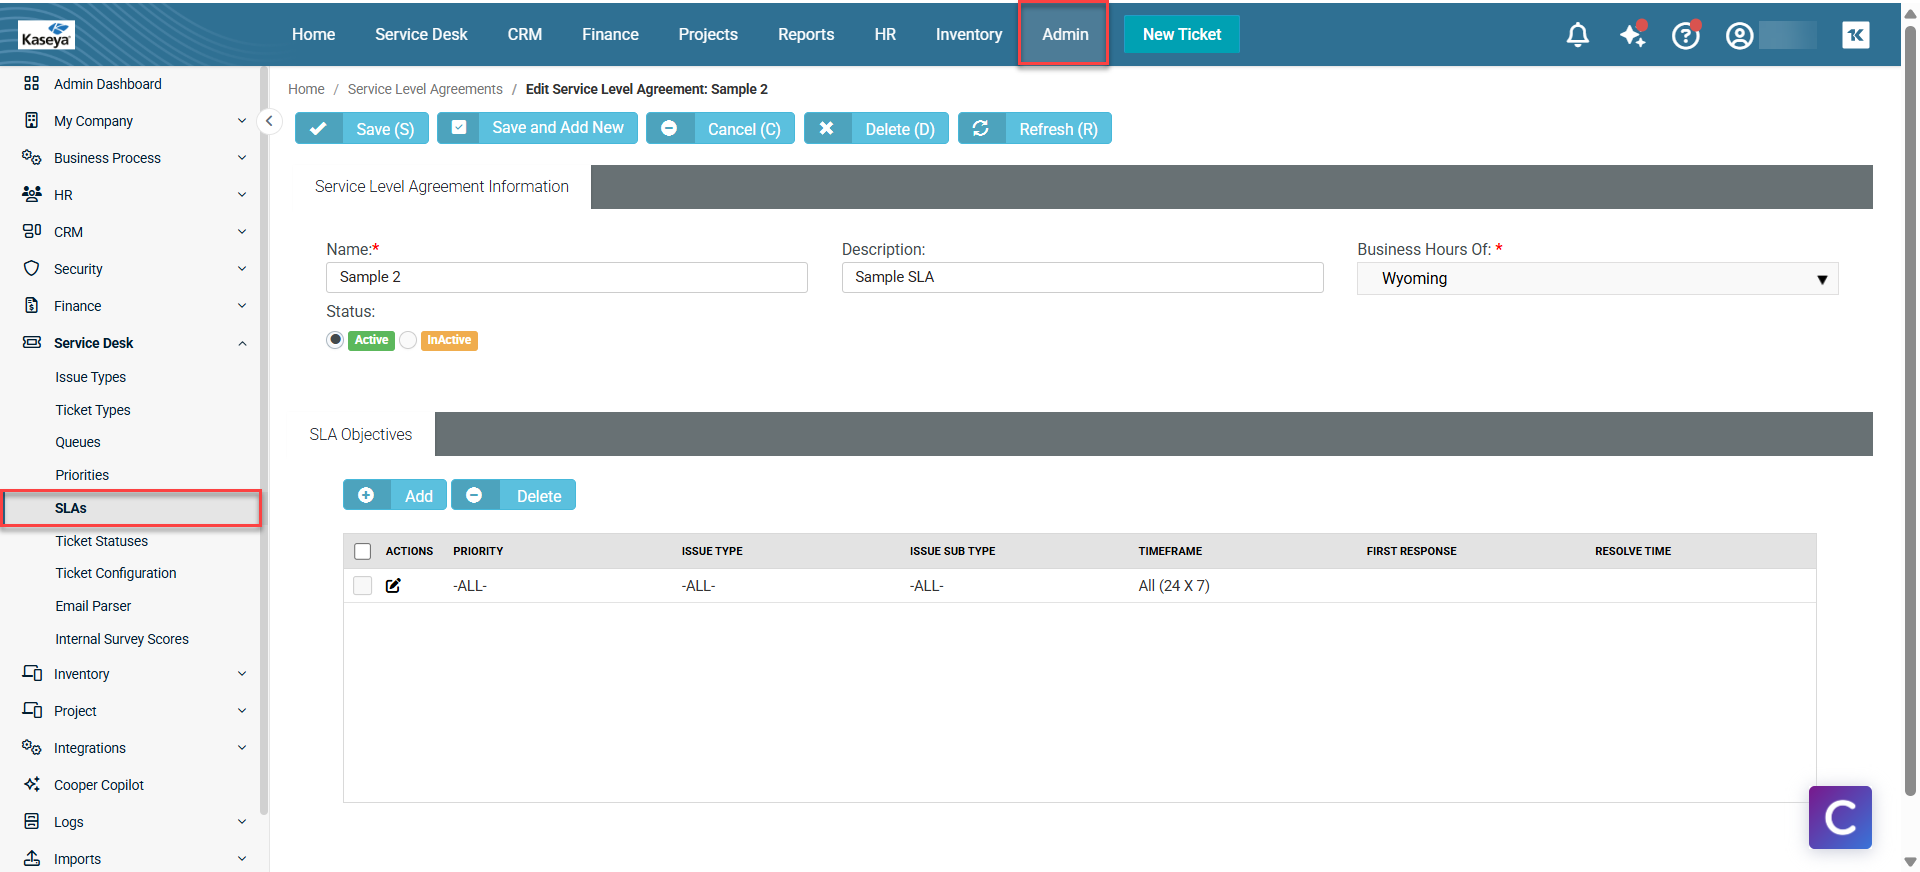Image resolution: width=1920 pixels, height=872 pixels.
Task: Click the Logs sidebar icon
Action: click(x=31, y=821)
